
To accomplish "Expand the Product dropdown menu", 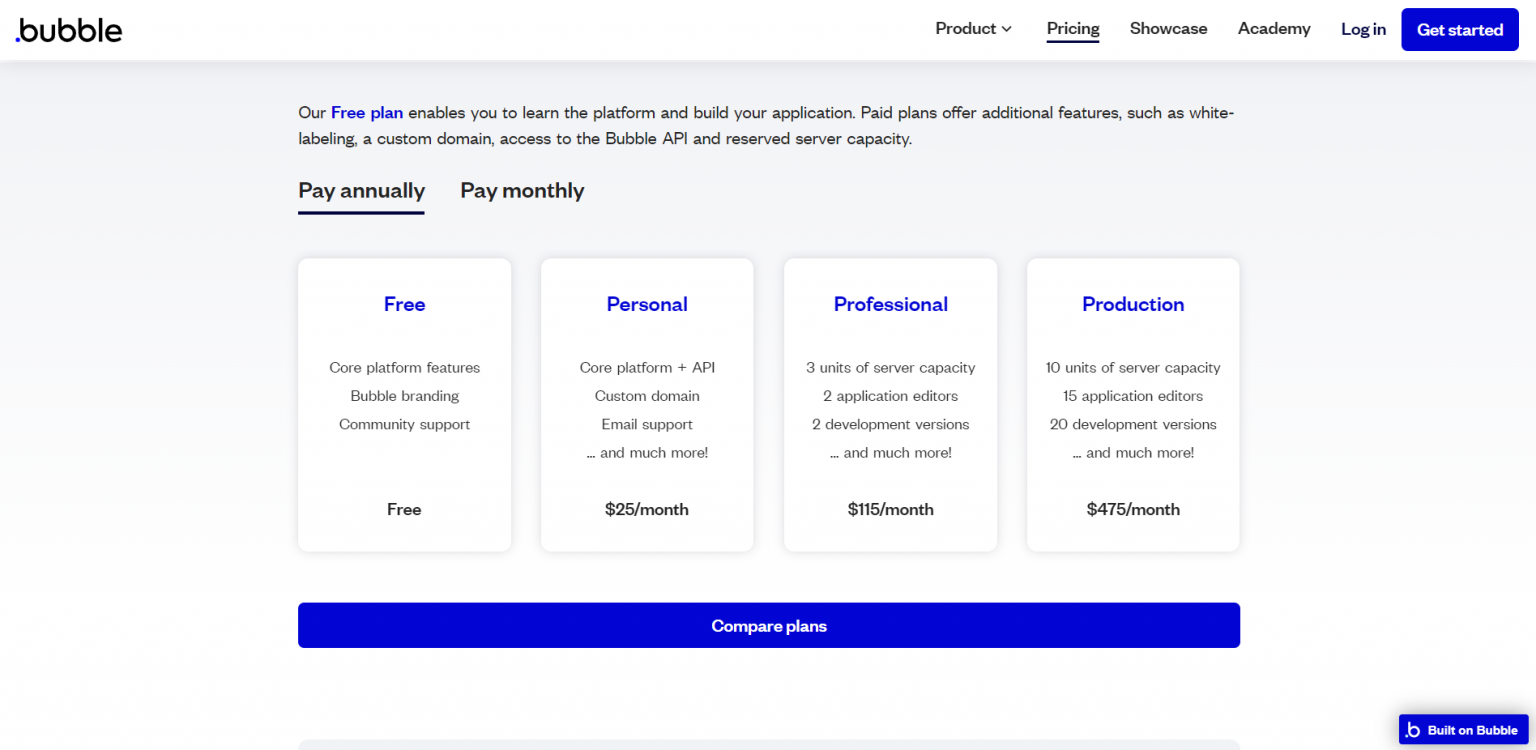I will tap(965, 29).
